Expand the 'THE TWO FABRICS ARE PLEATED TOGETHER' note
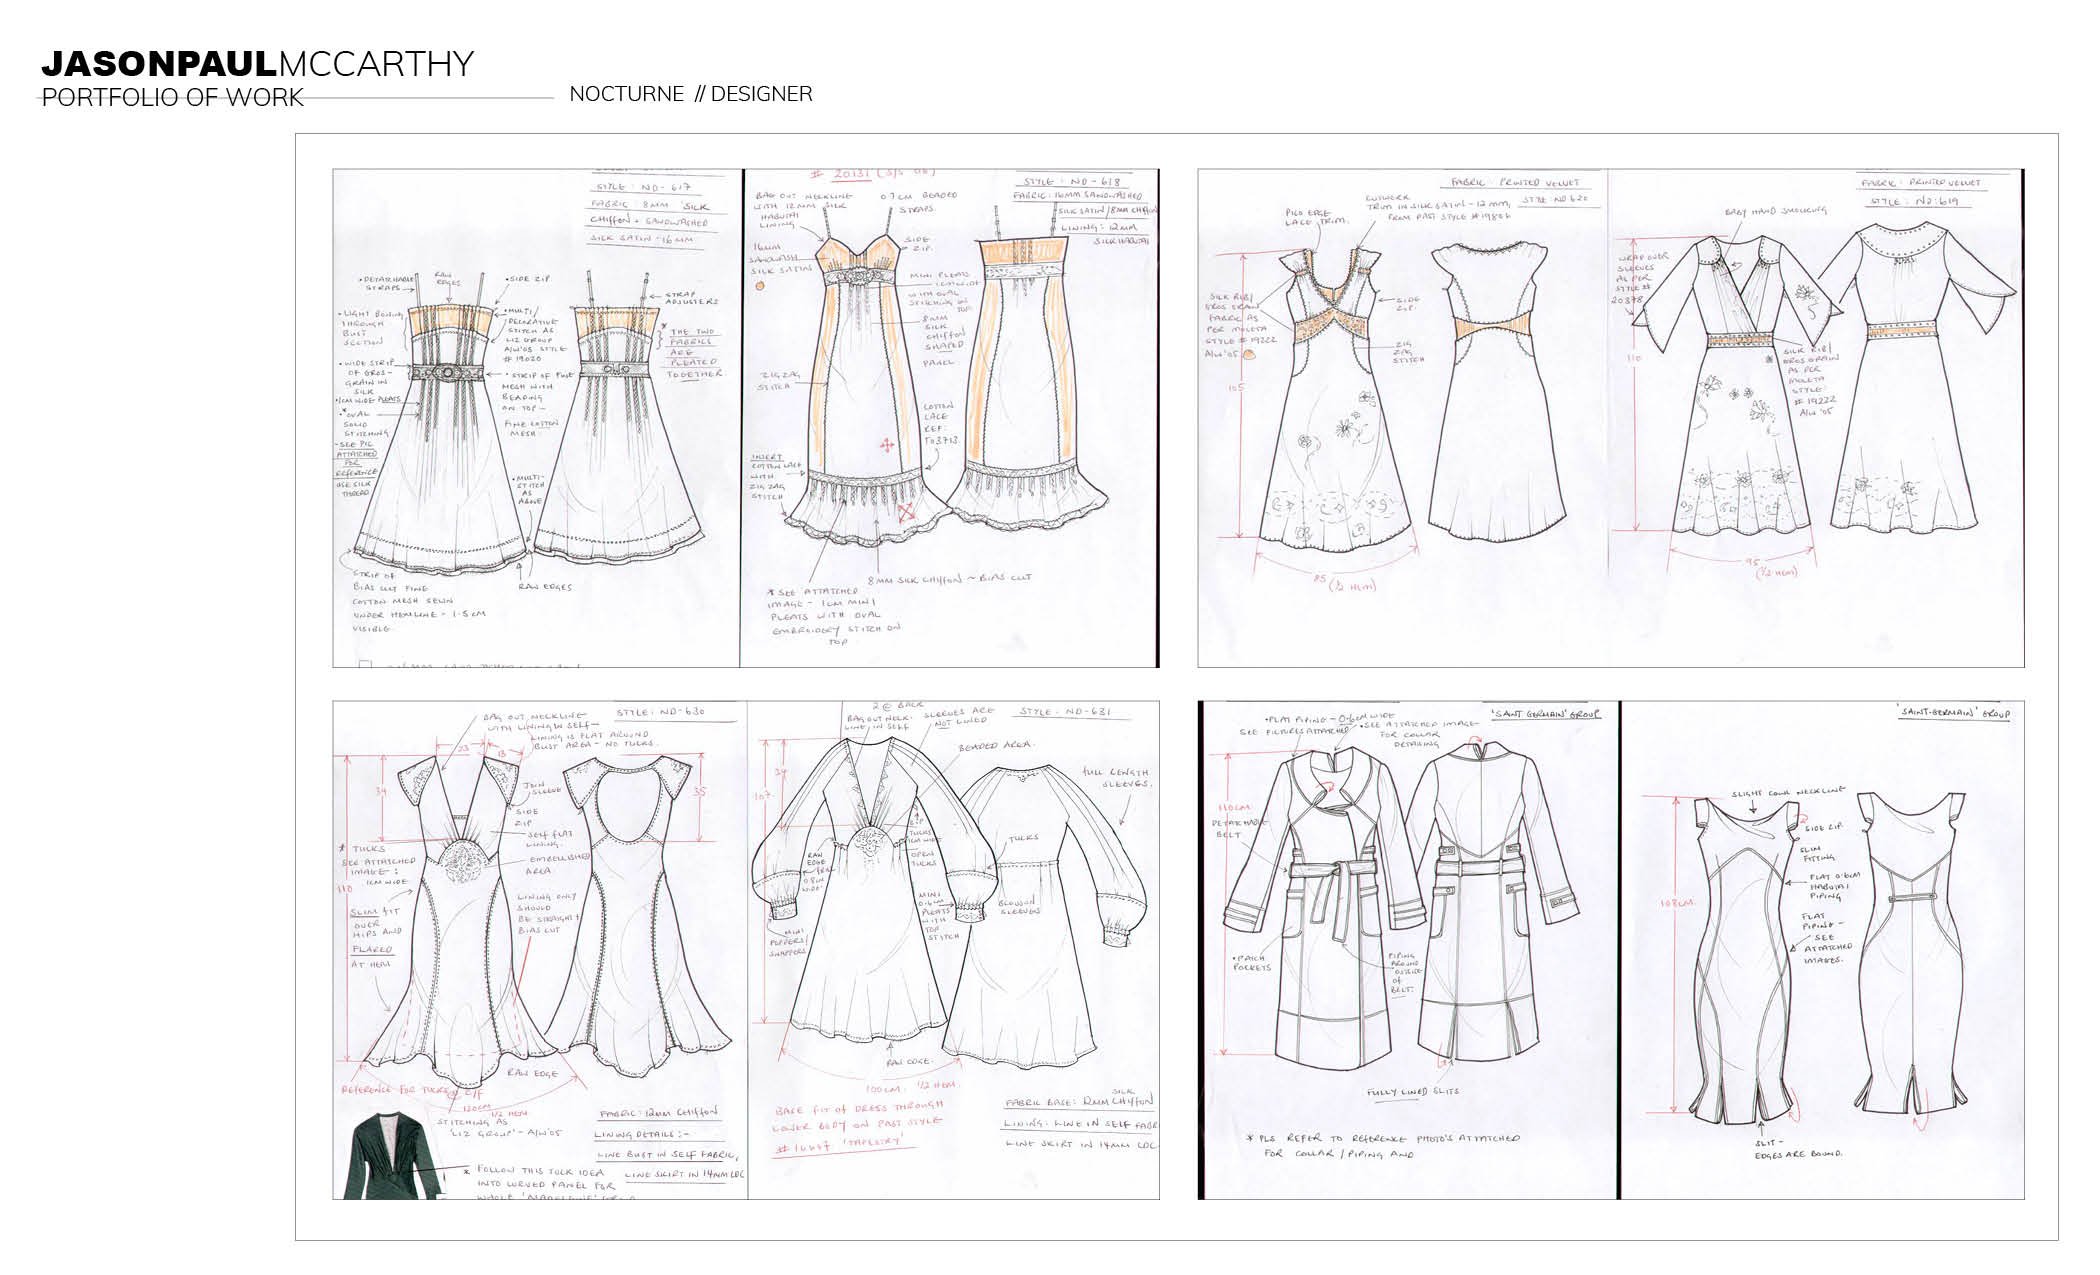The width and height of the screenshot is (2100, 1275). click(693, 350)
